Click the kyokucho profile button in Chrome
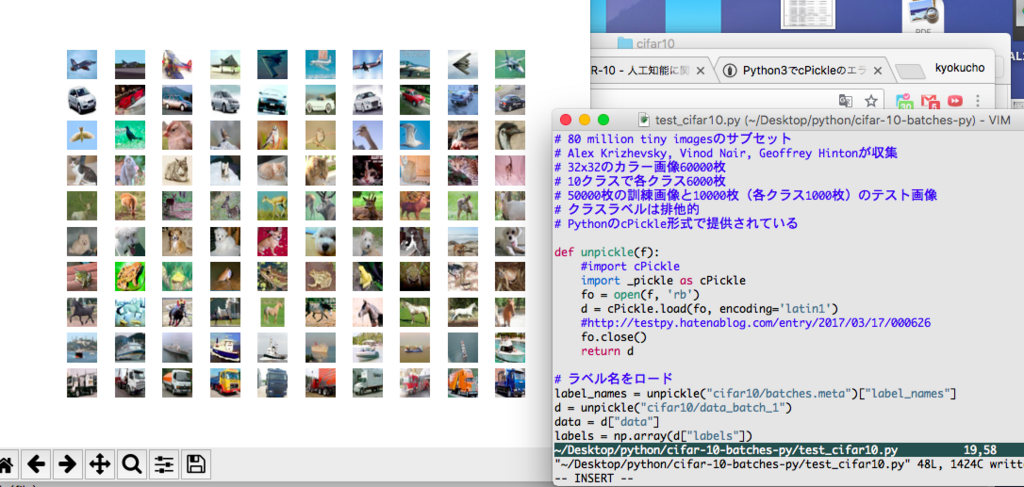 tap(959, 68)
